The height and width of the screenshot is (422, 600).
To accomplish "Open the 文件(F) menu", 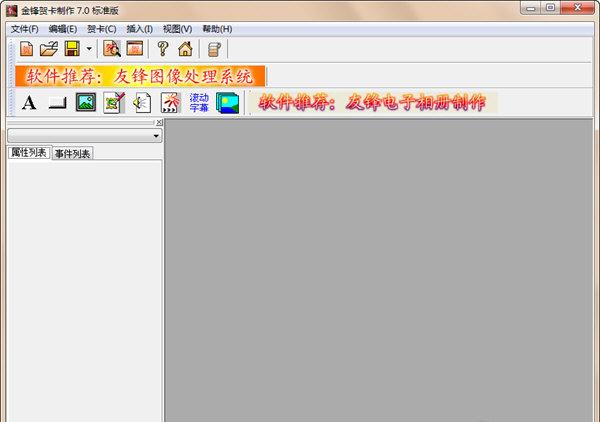I will coord(23,29).
